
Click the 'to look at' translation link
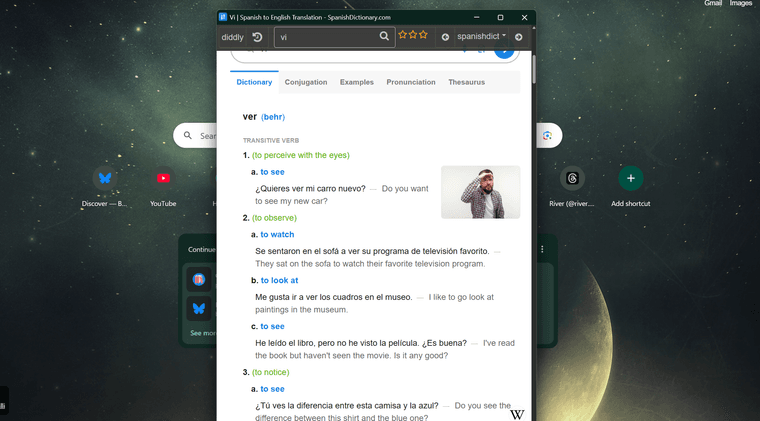pos(279,281)
